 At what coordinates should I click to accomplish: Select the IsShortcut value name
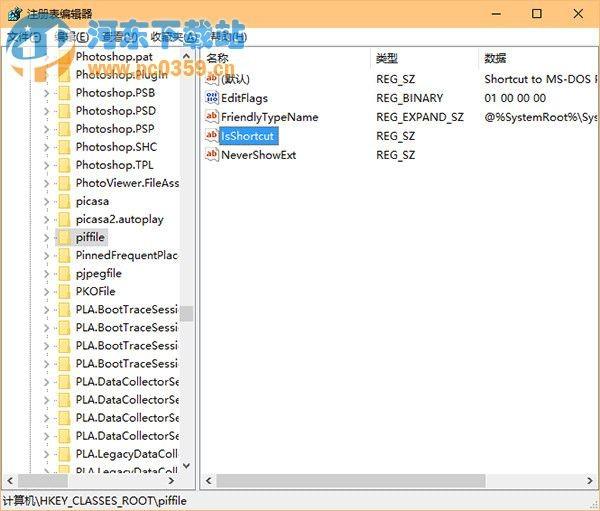(x=248, y=136)
